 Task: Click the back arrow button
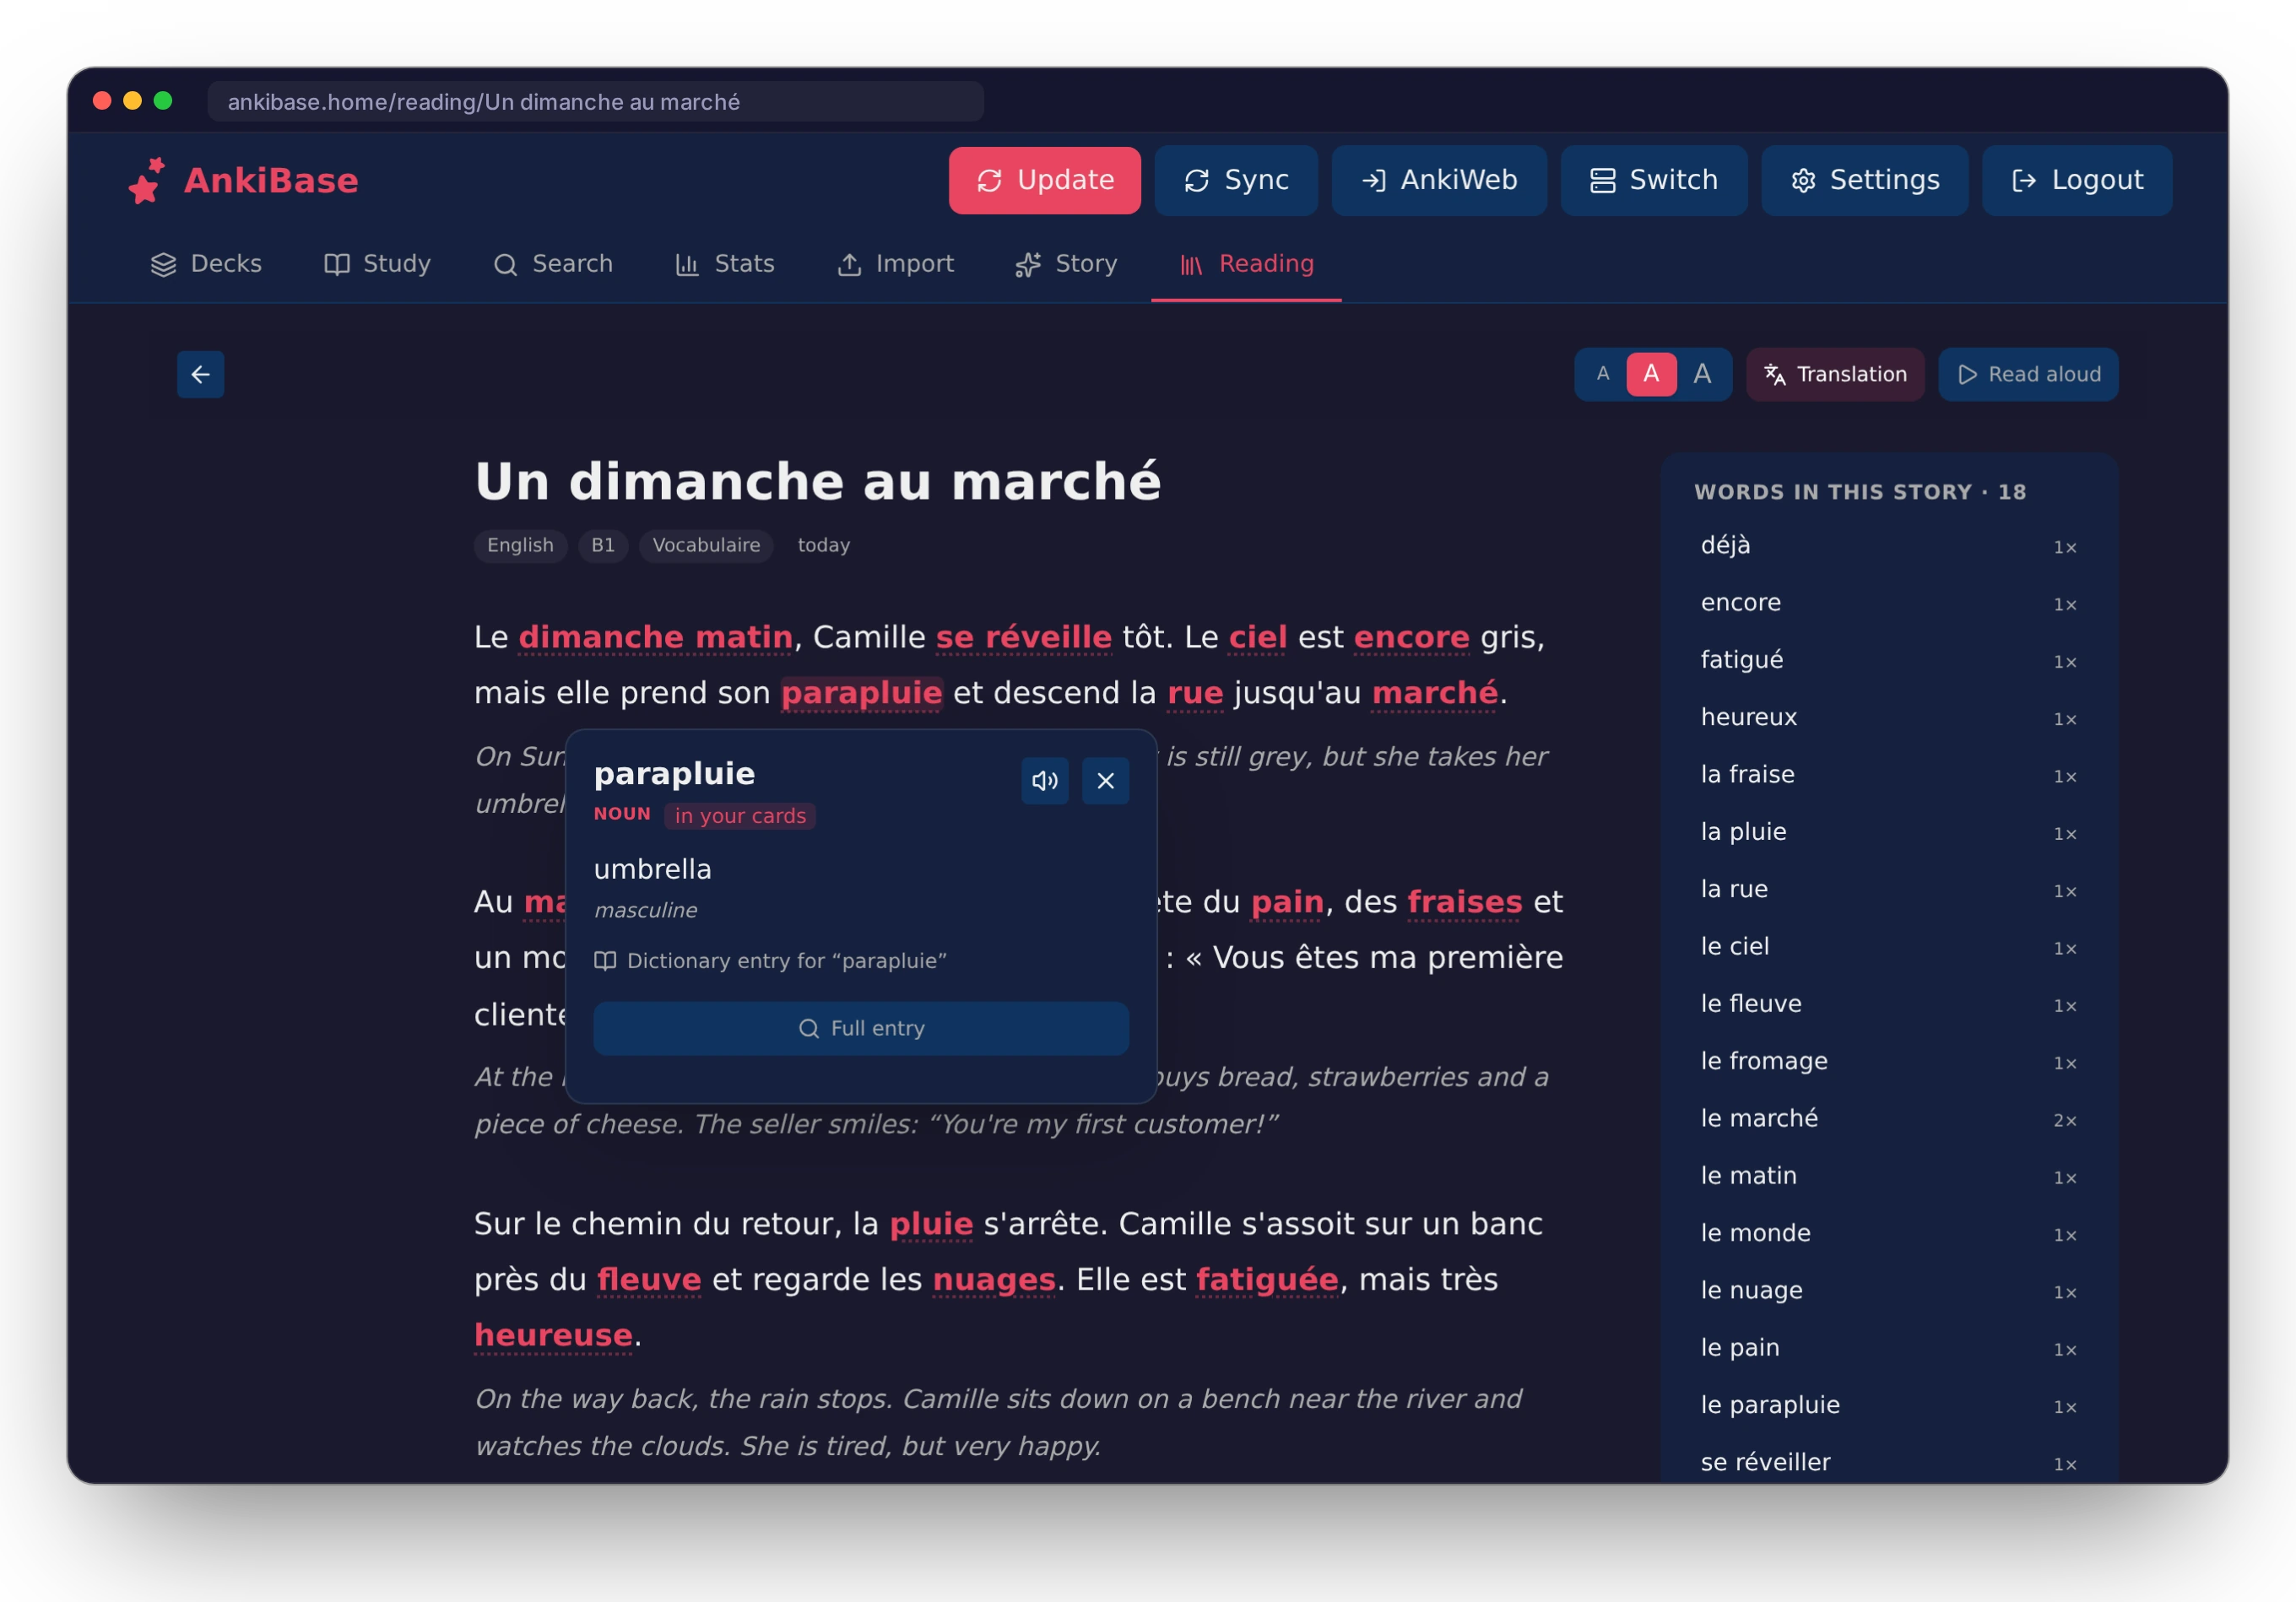pos(200,374)
